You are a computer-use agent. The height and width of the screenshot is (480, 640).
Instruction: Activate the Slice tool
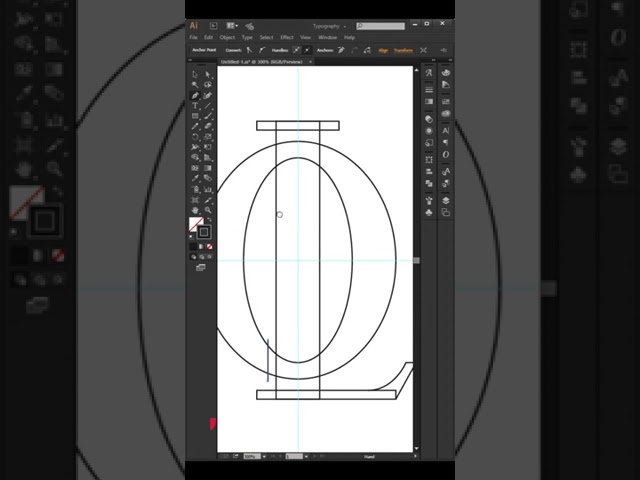click(208, 200)
